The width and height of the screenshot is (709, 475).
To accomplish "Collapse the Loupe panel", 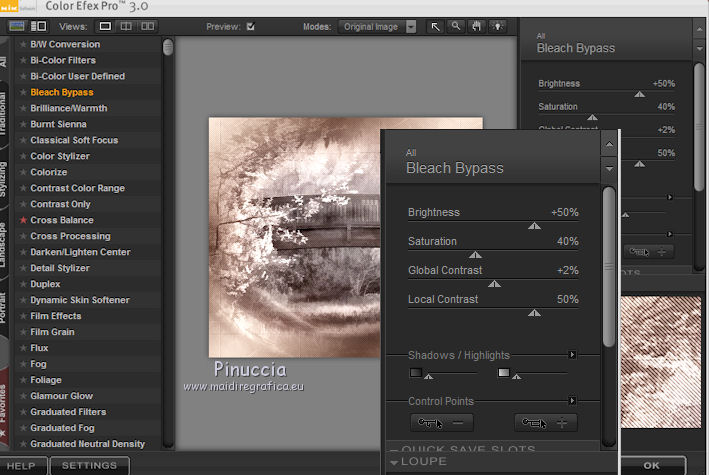I will click(395, 462).
